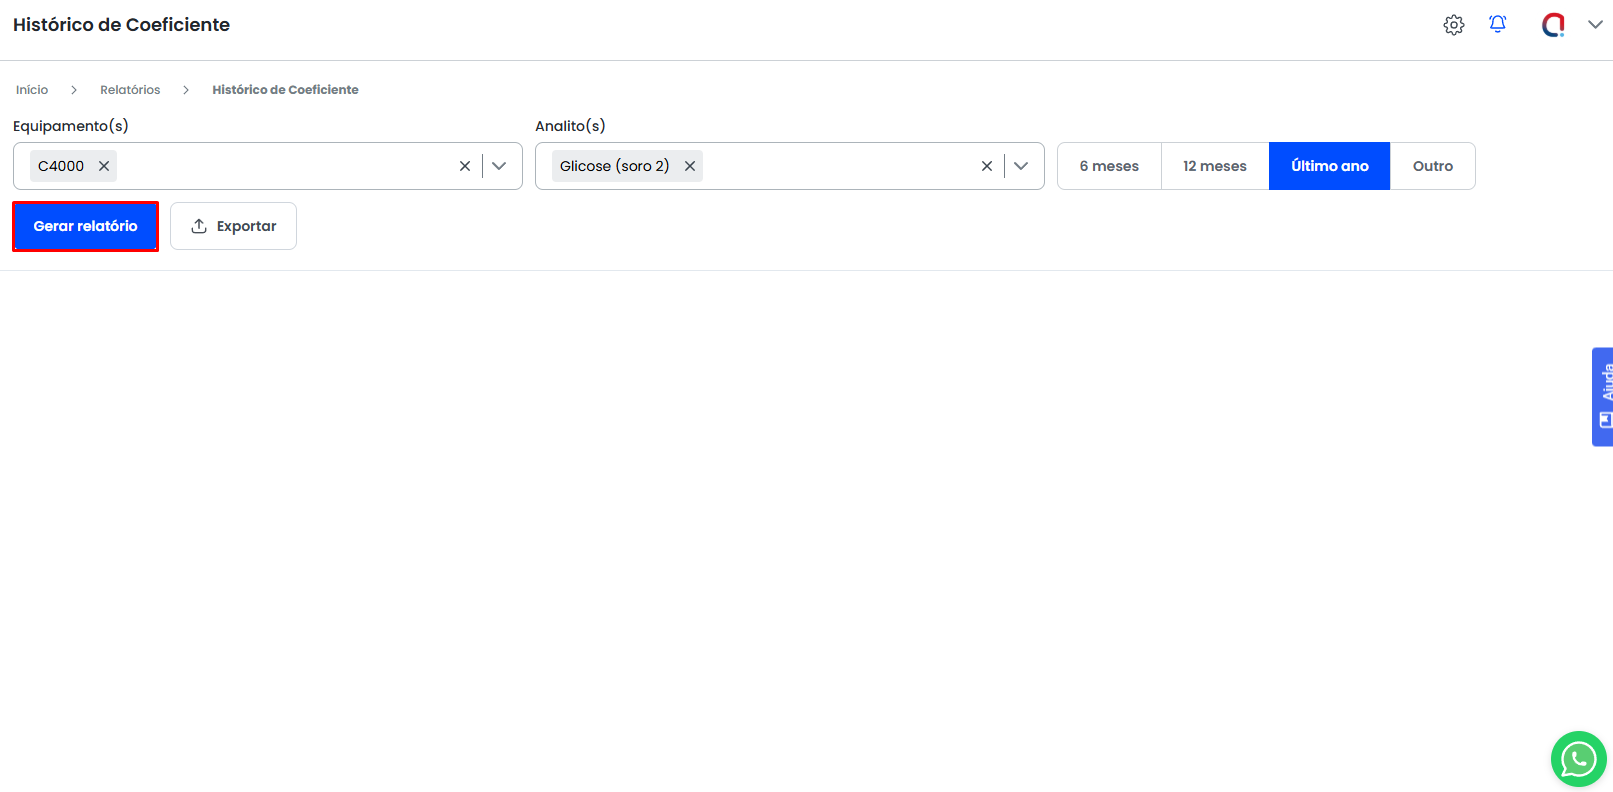
Task: Go to Início in breadcrumb
Action: [32, 90]
